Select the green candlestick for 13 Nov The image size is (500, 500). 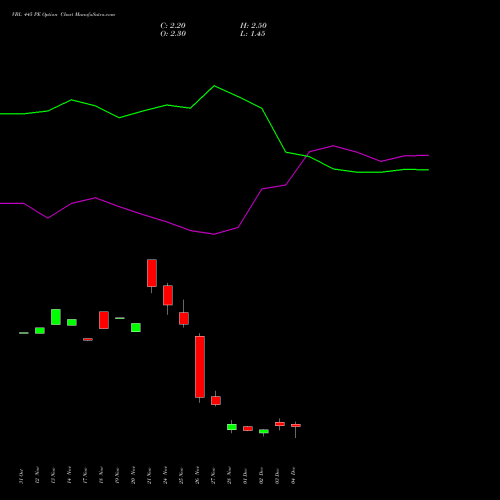point(56,317)
